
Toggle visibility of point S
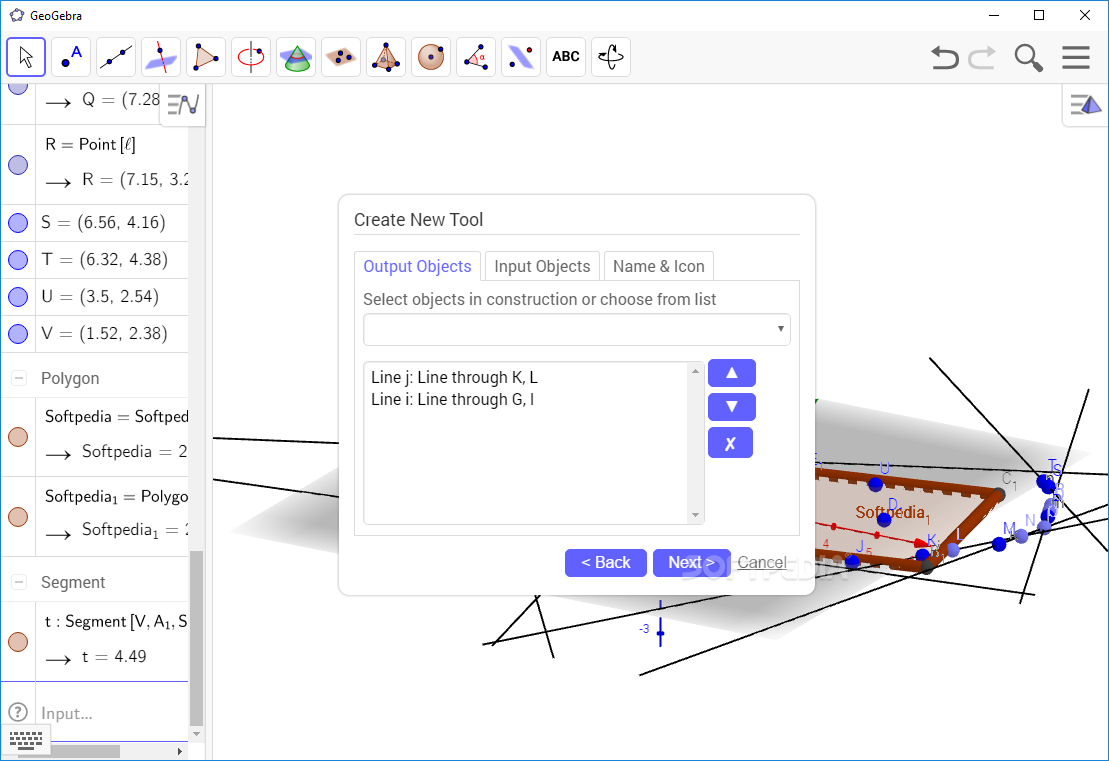coord(18,223)
